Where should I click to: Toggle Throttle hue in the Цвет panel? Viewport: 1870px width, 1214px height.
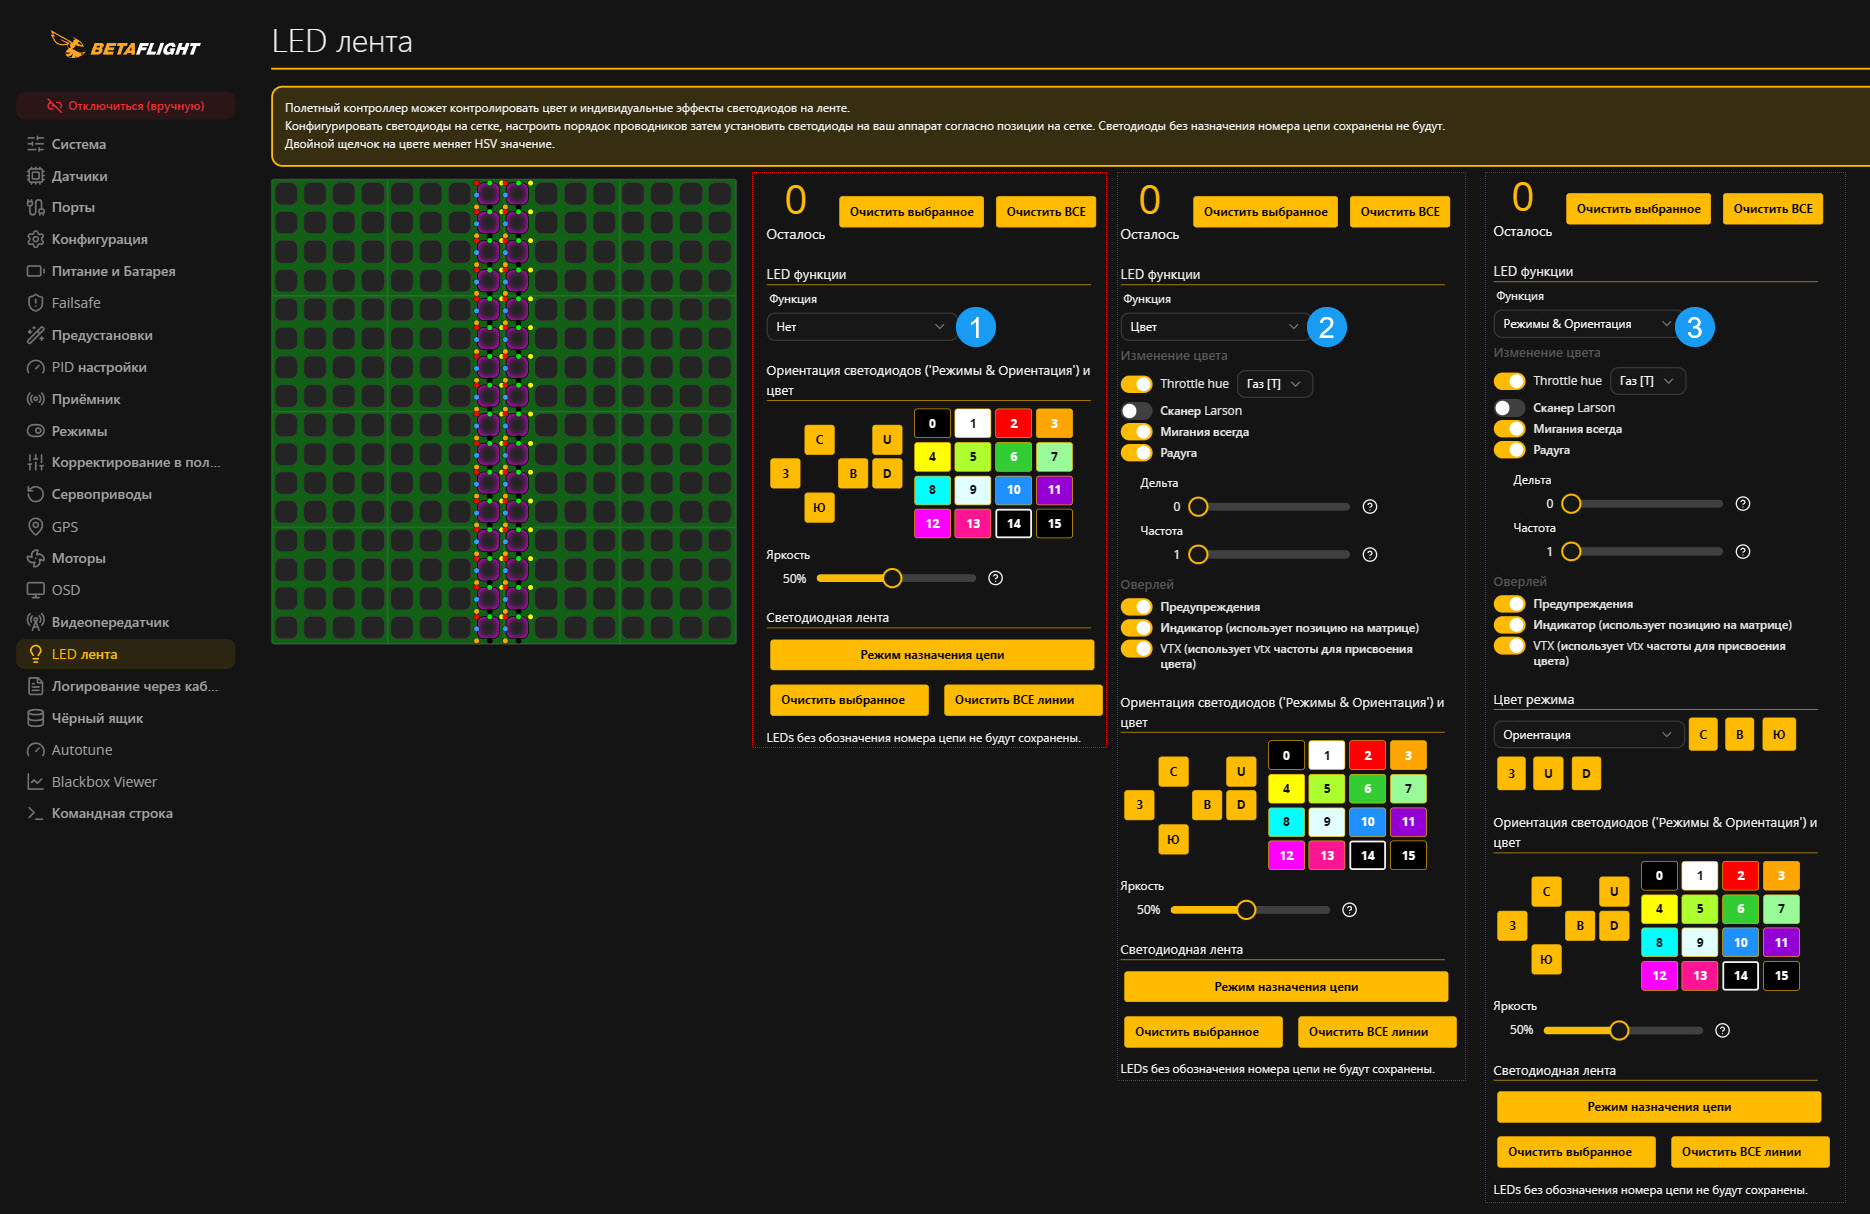tap(1136, 384)
